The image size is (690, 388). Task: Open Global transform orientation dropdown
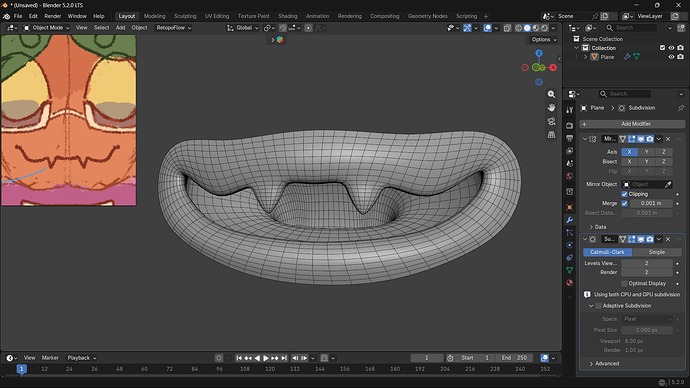pyautogui.click(x=242, y=28)
